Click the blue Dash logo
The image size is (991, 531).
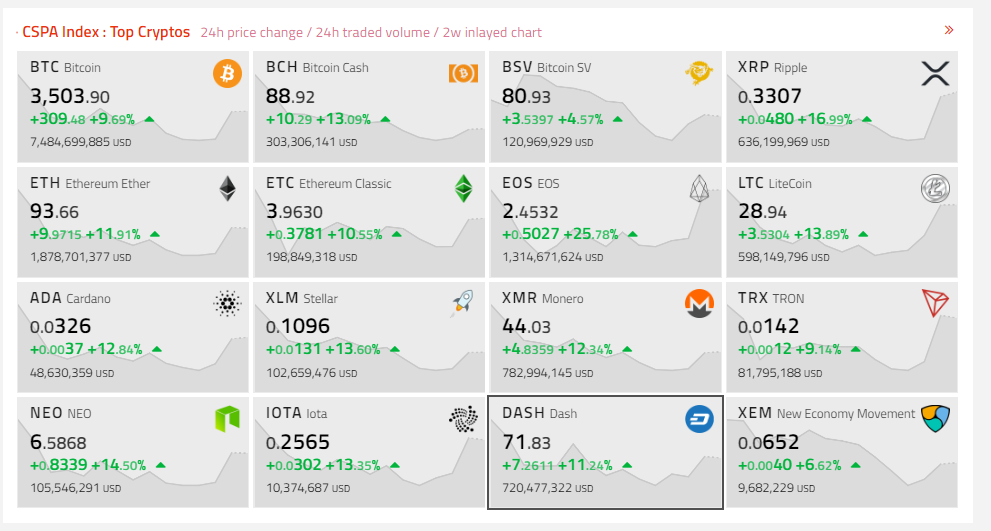(699, 418)
